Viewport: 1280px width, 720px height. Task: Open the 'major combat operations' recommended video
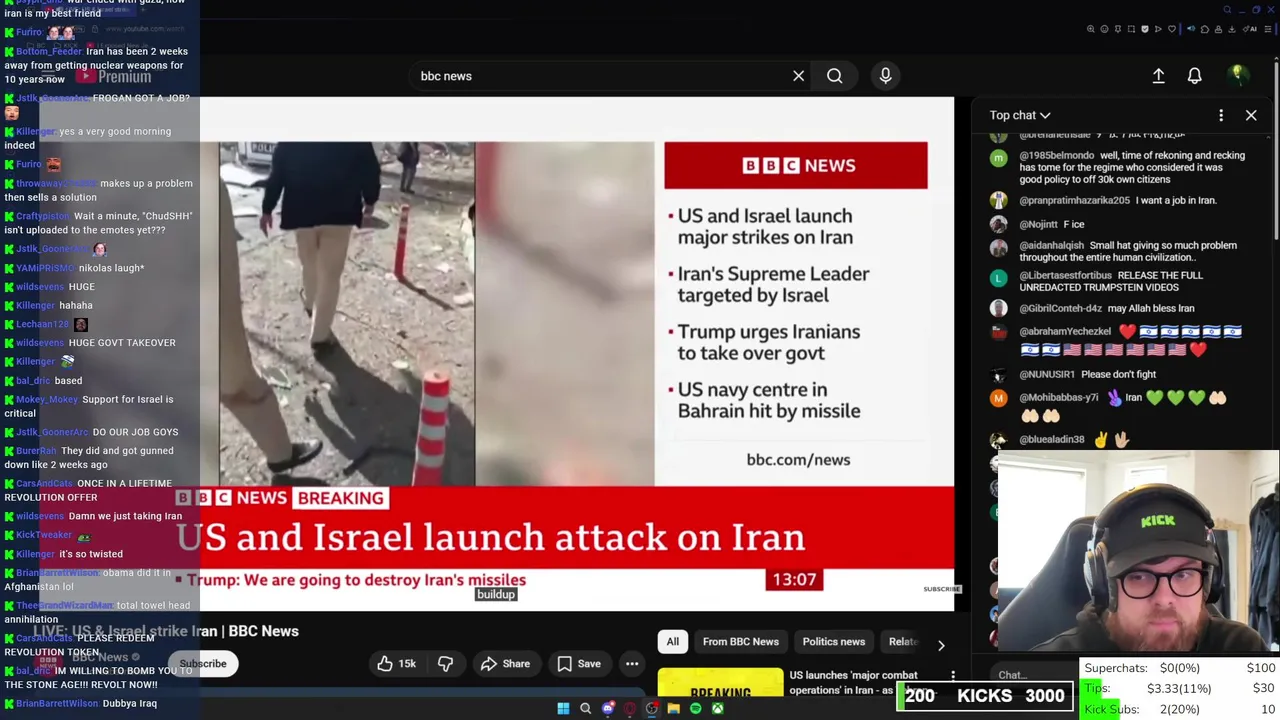pos(854,683)
